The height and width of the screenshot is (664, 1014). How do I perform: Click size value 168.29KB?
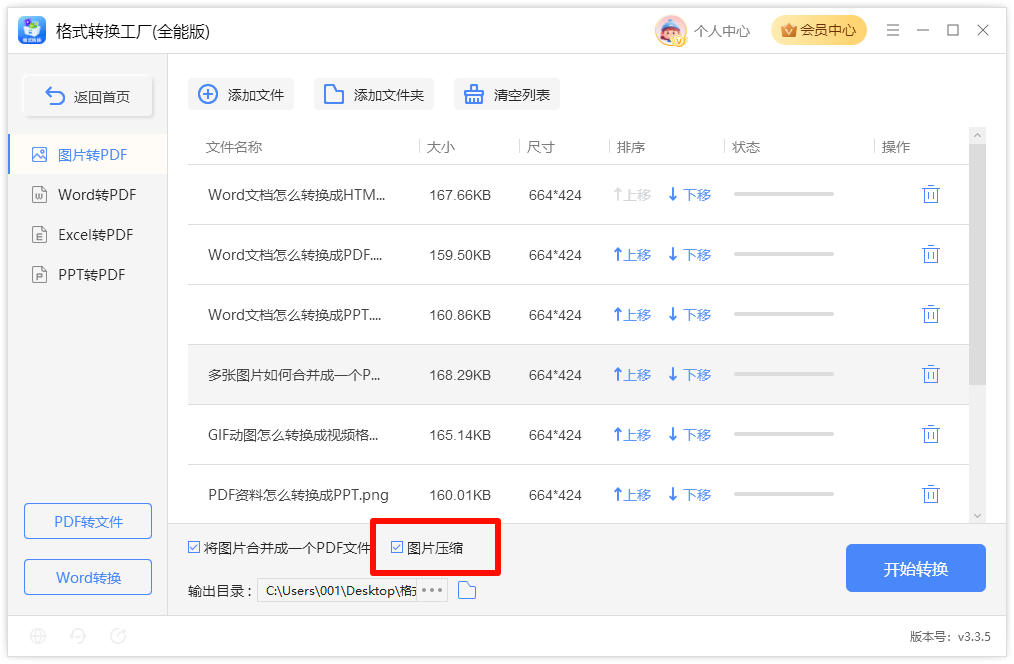coord(460,375)
